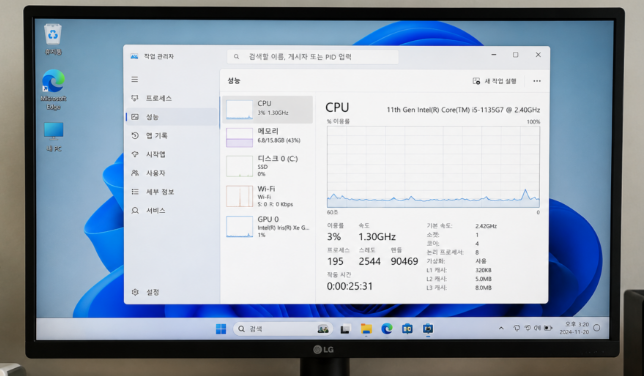Click the search magnifier icon in Task Manager
Screen dimensions: 644x376
[x=237, y=57]
